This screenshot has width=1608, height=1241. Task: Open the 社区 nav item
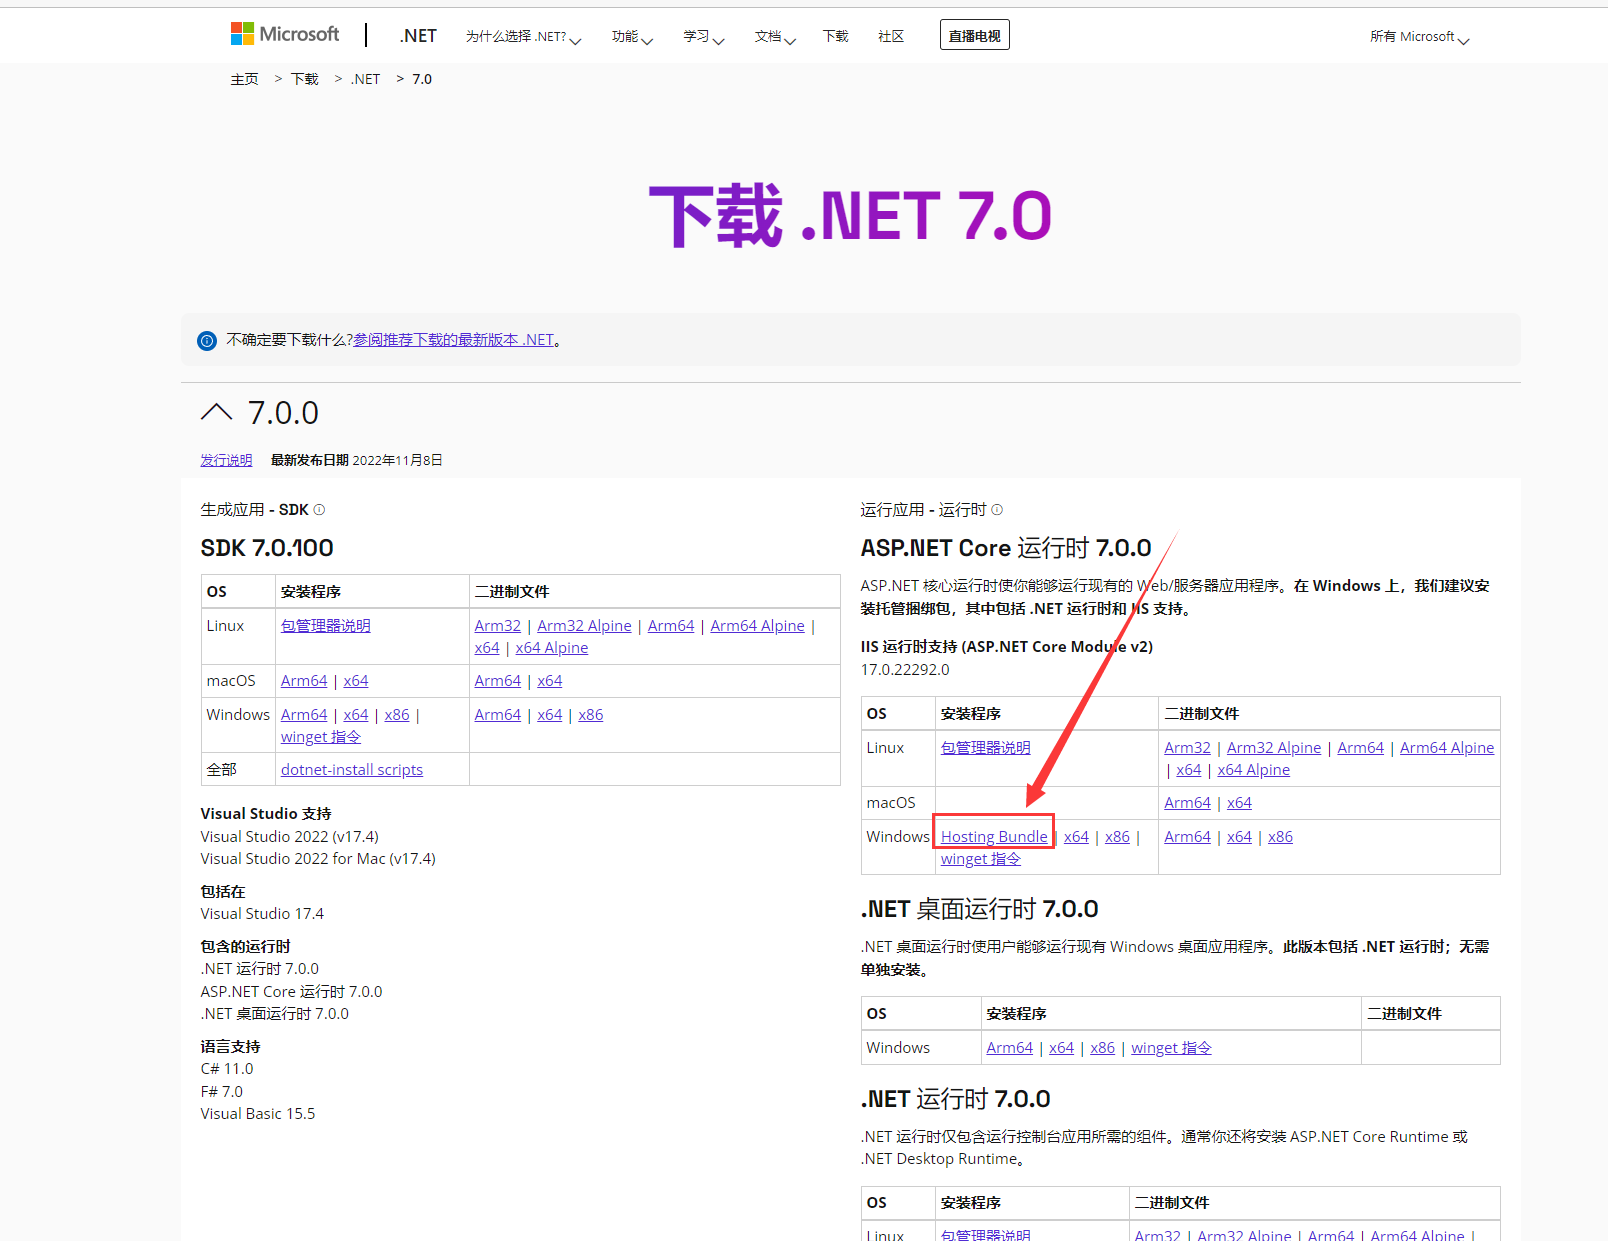891,36
